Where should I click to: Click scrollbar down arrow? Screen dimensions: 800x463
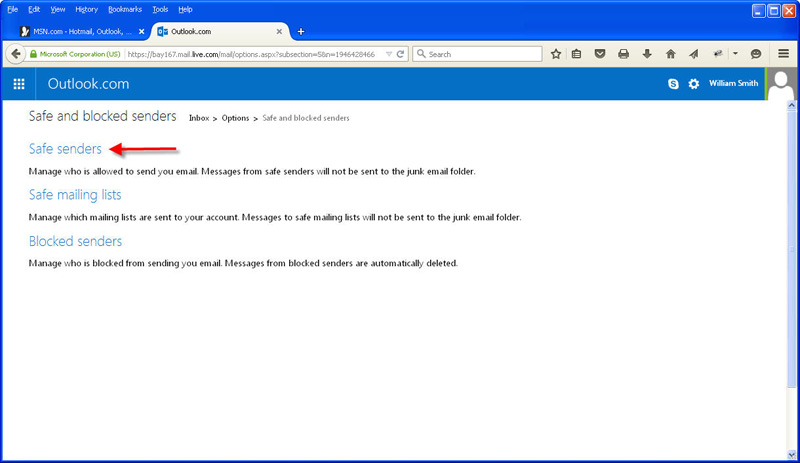791,454
